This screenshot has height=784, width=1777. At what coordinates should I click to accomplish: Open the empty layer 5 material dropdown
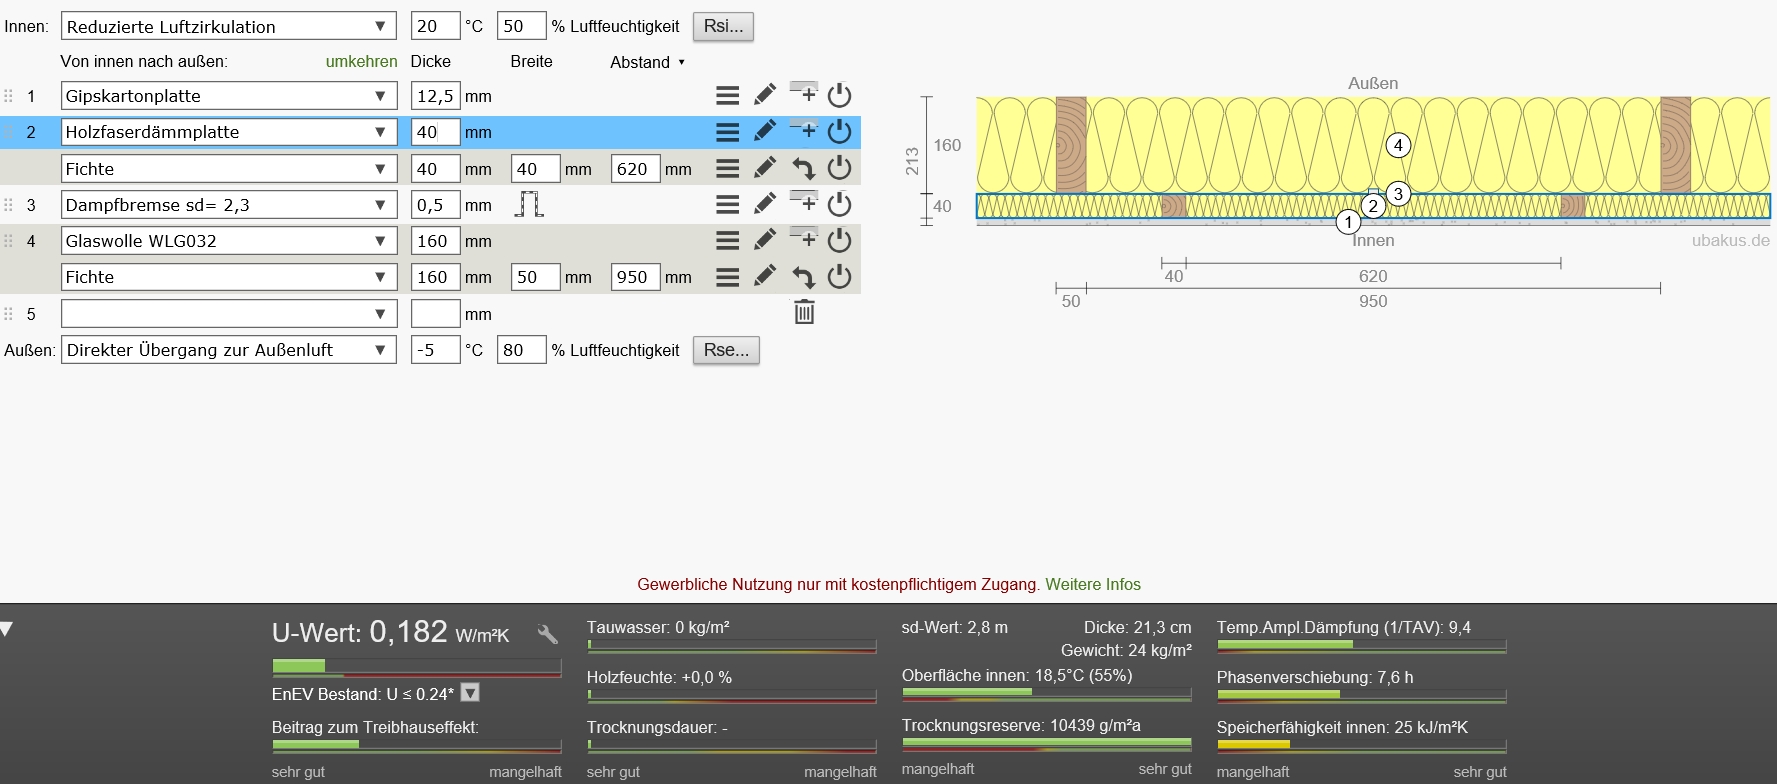coord(229,314)
